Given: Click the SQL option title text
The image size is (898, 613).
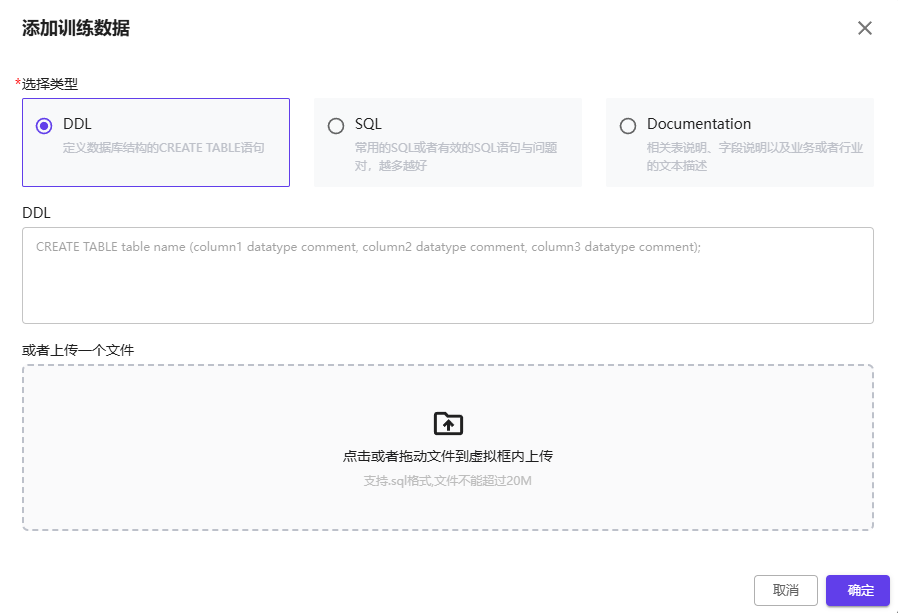Looking at the screenshot, I should click(x=368, y=124).
